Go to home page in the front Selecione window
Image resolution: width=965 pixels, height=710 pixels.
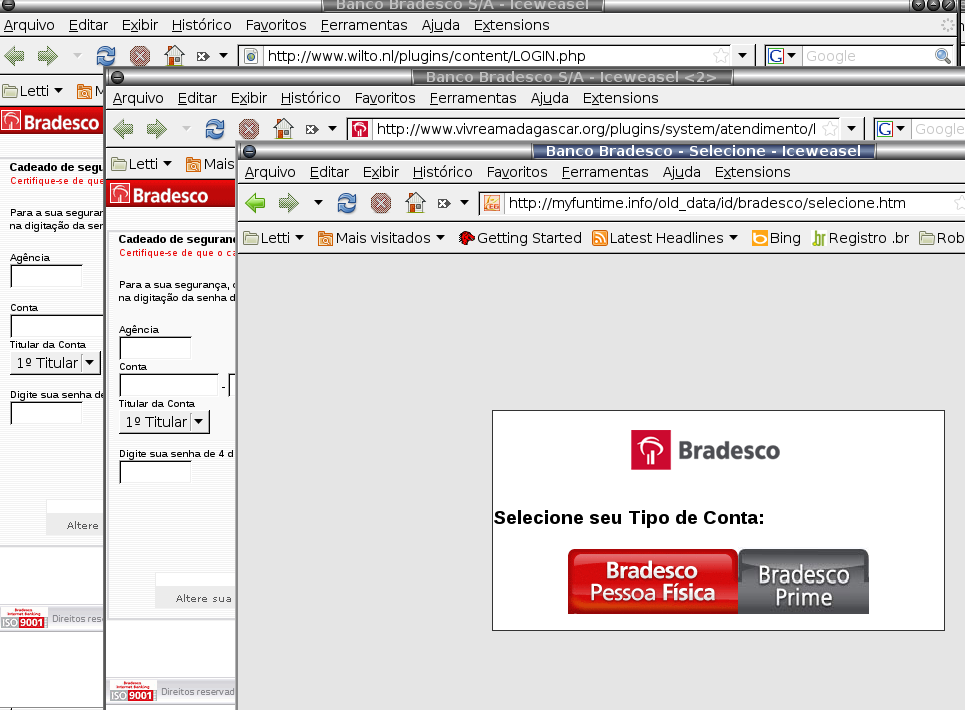(x=415, y=202)
